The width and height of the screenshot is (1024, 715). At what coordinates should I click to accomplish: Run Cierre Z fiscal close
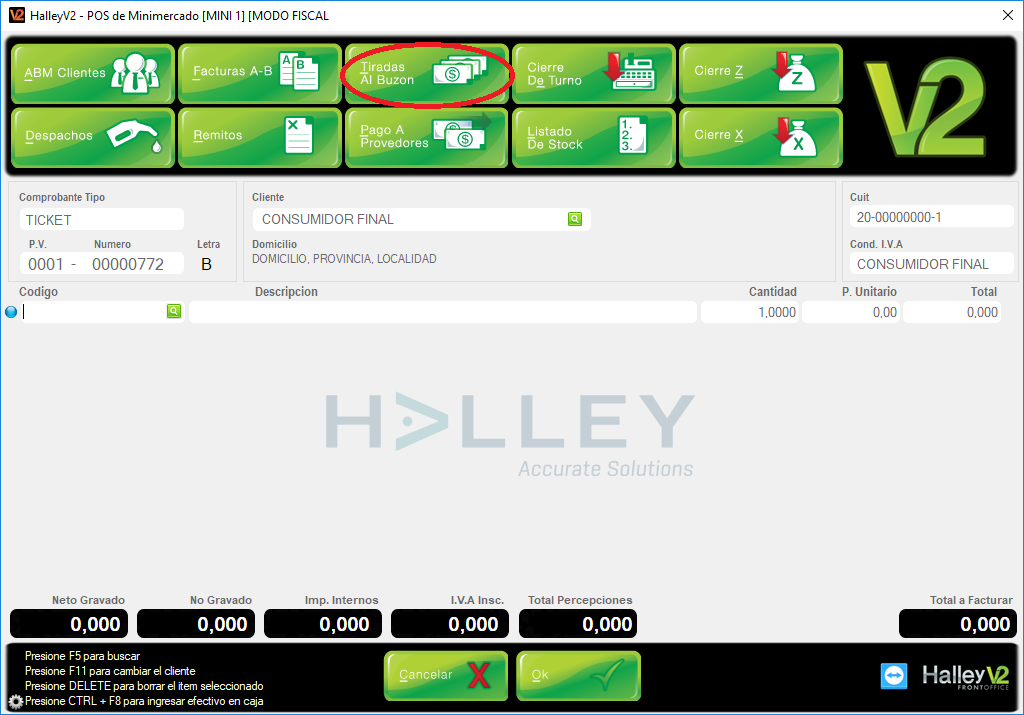[761, 73]
